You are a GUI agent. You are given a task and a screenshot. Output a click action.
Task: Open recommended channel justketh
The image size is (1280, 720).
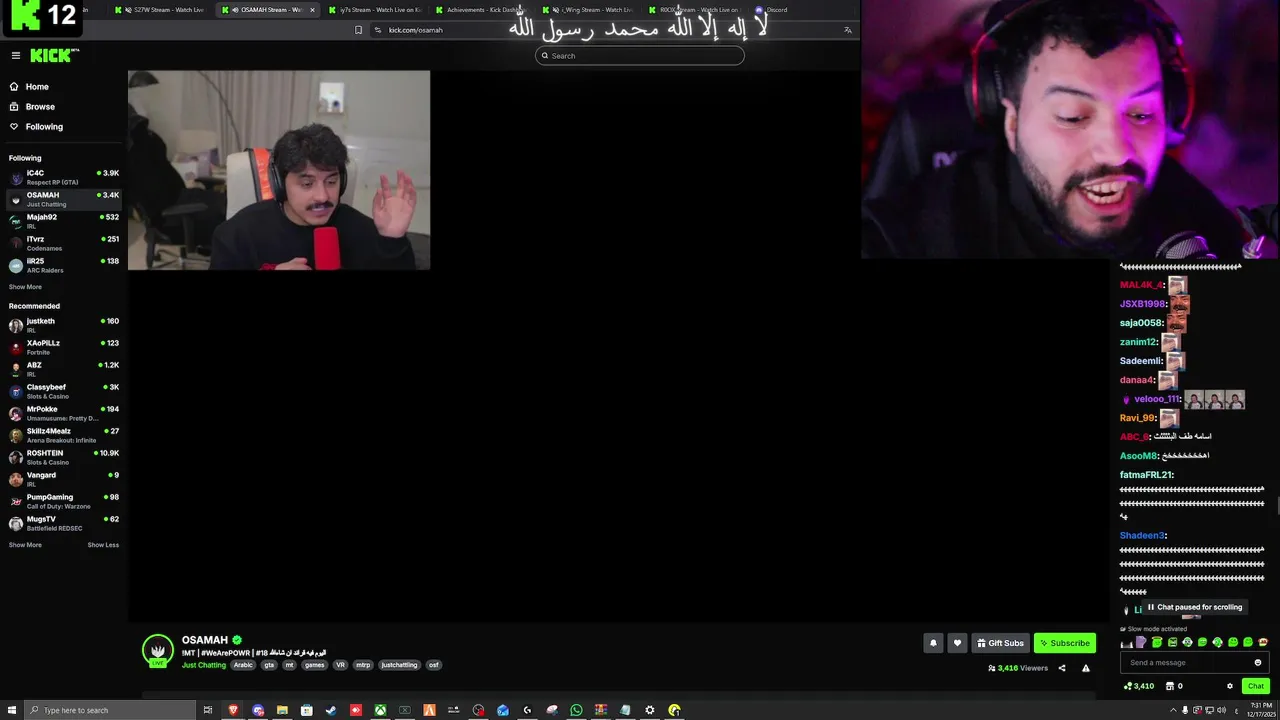point(64,325)
